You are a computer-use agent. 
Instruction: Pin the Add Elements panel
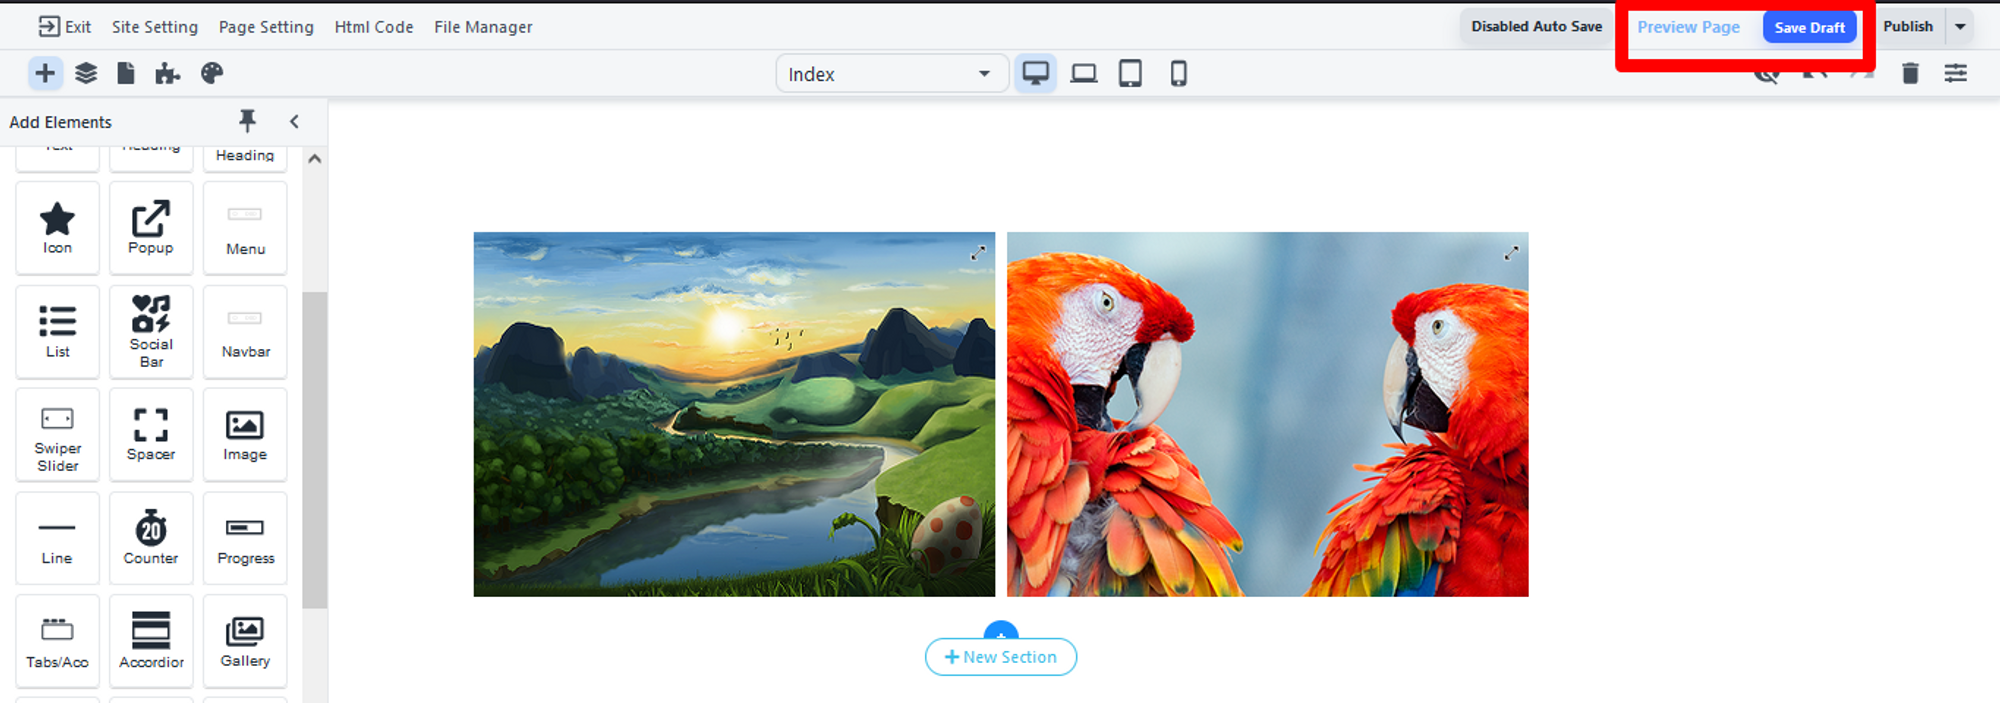(247, 121)
